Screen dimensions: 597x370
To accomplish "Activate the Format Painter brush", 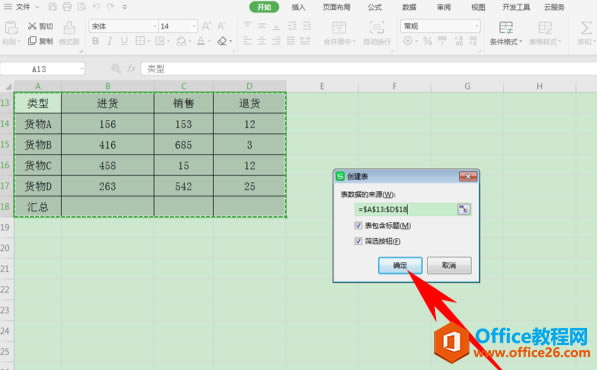I will (x=69, y=28).
